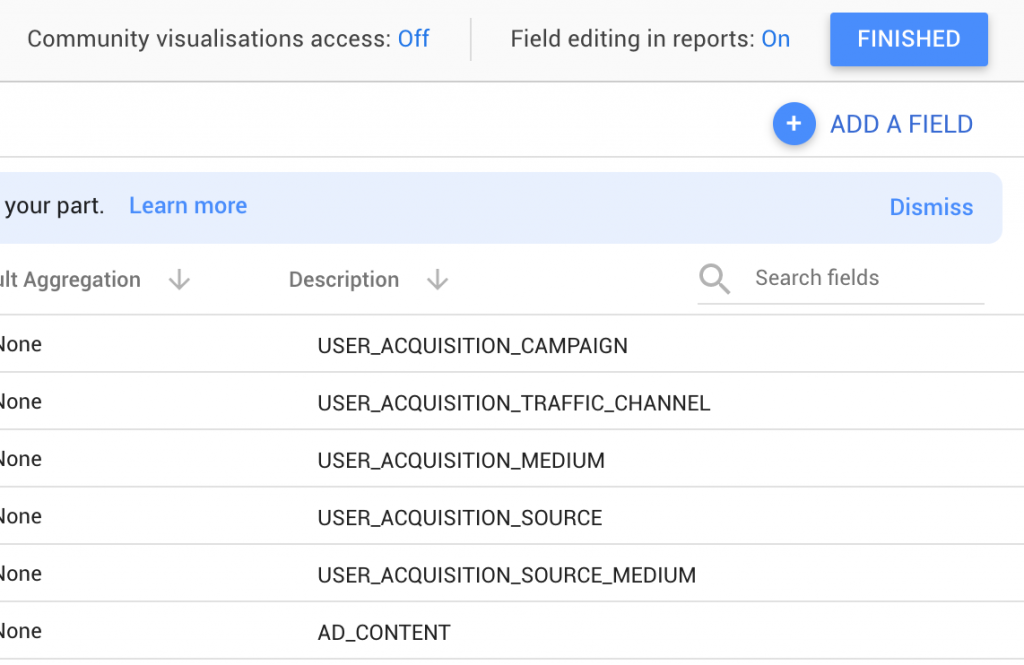The width and height of the screenshot is (1024, 665).
Task: Open aggregation dropdown for AD_CONTENT row
Action: click(21, 631)
